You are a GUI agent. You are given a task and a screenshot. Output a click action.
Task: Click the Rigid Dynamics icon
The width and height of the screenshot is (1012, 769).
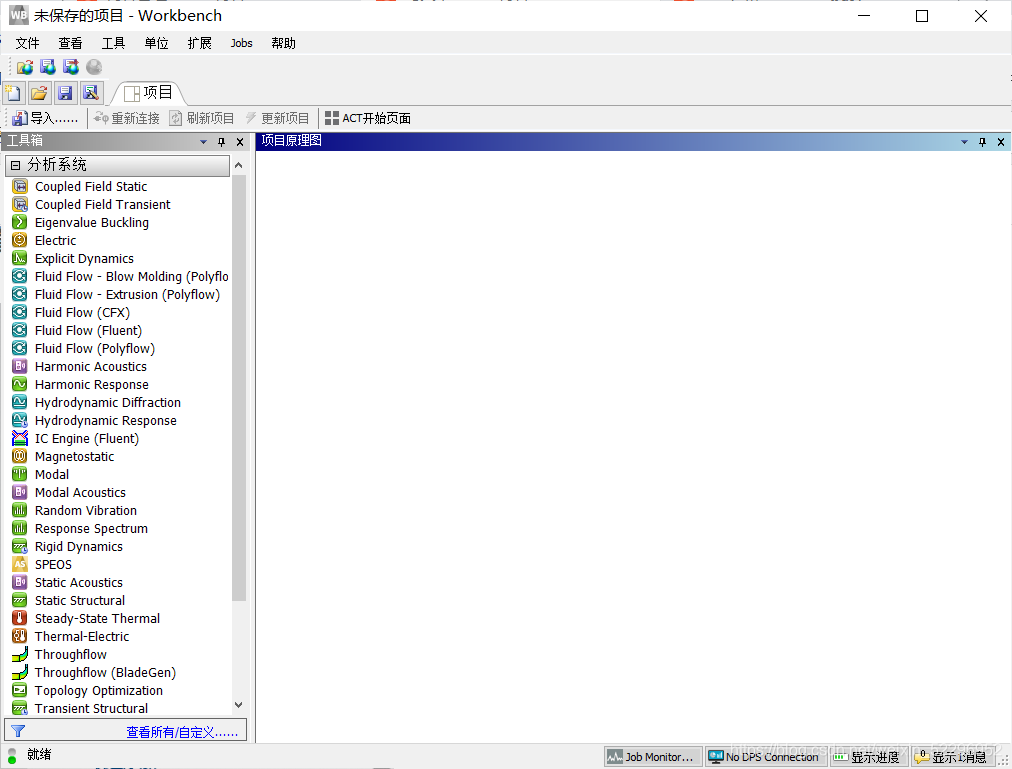20,547
